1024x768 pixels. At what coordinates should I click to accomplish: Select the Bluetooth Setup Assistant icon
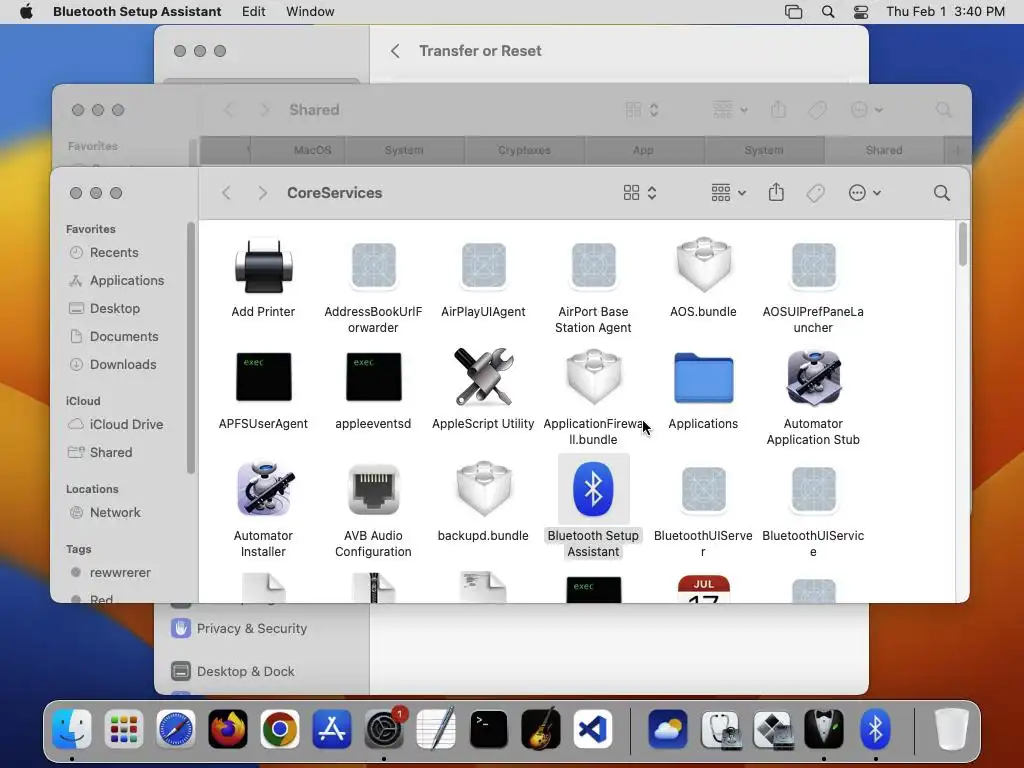click(593, 489)
